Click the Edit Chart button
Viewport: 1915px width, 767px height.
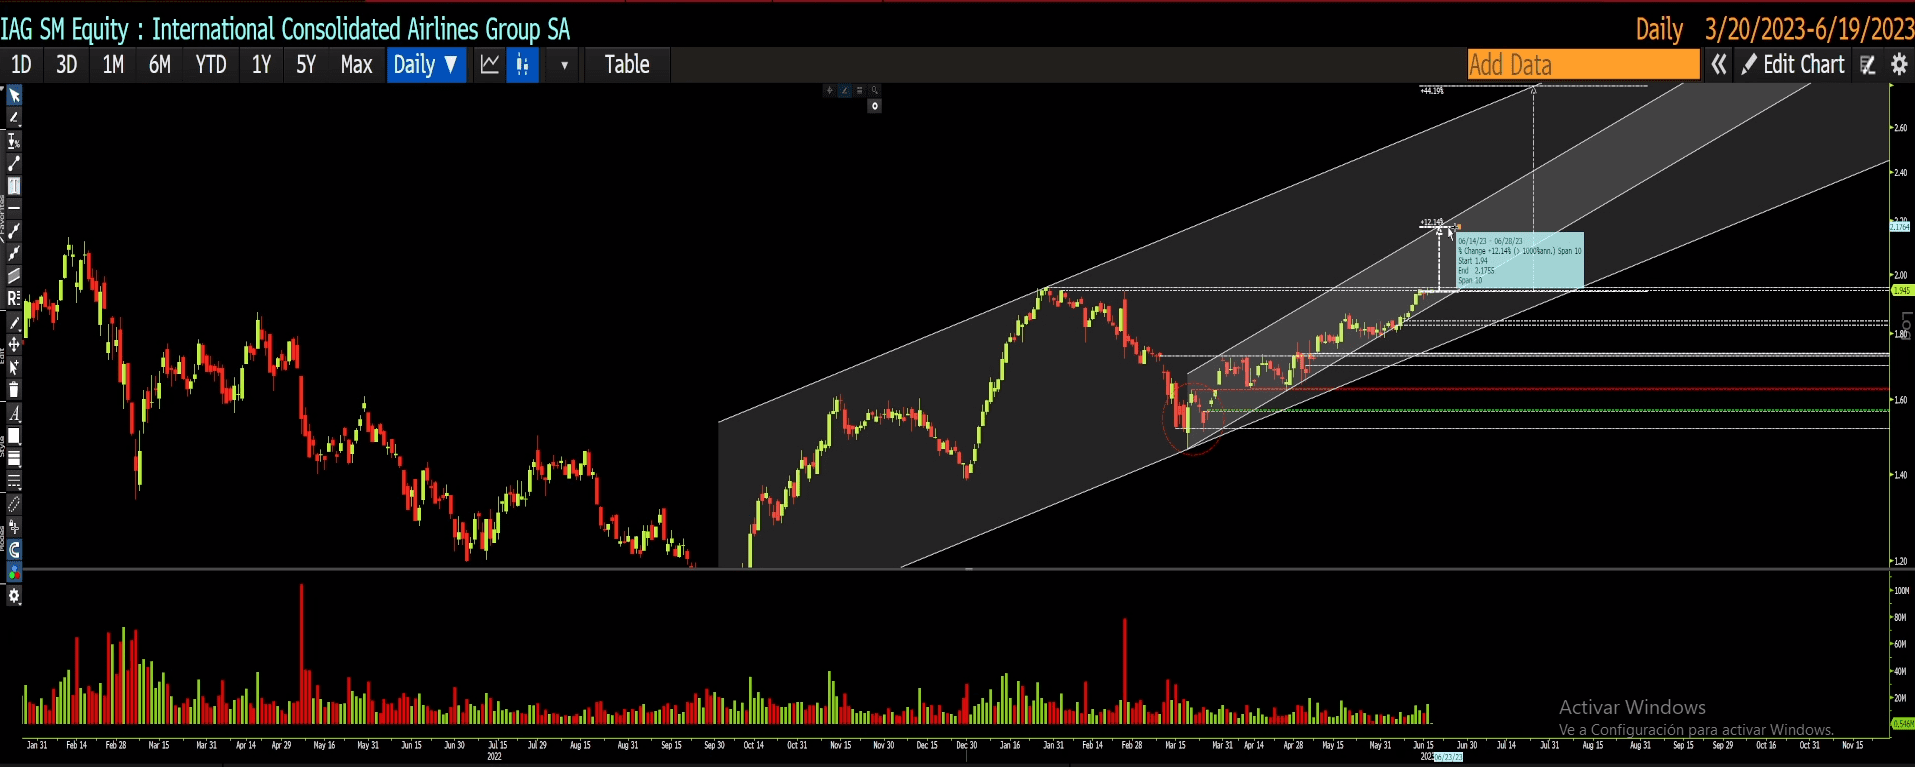1793,65
